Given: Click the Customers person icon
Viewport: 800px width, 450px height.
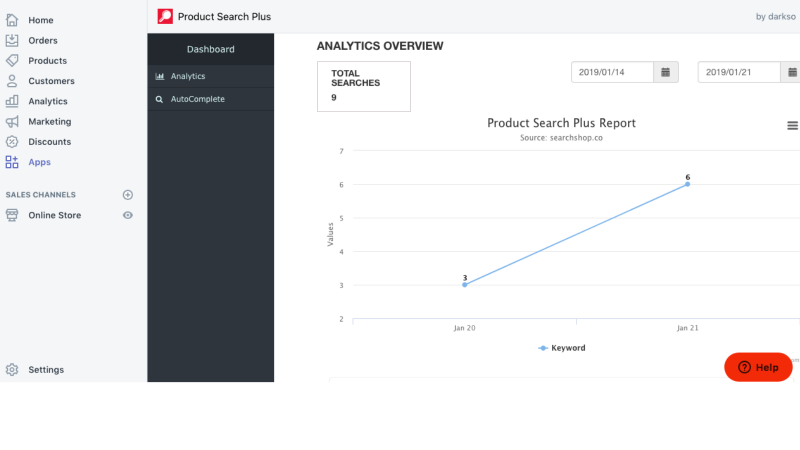Looking at the screenshot, I should point(12,81).
